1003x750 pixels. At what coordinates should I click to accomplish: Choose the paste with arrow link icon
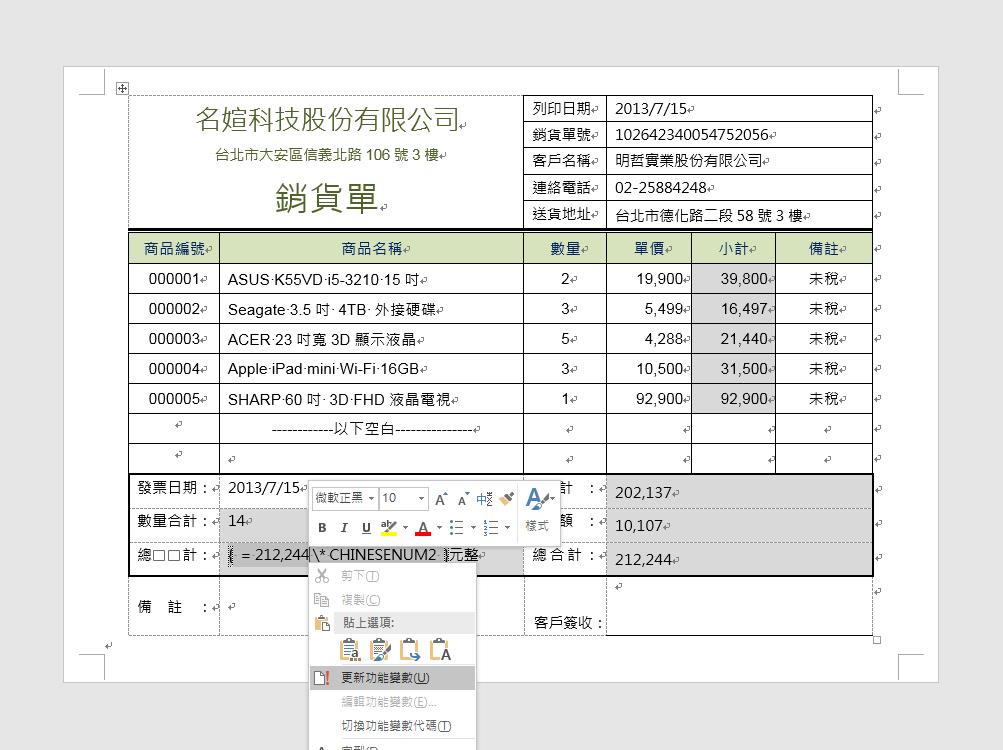point(410,650)
